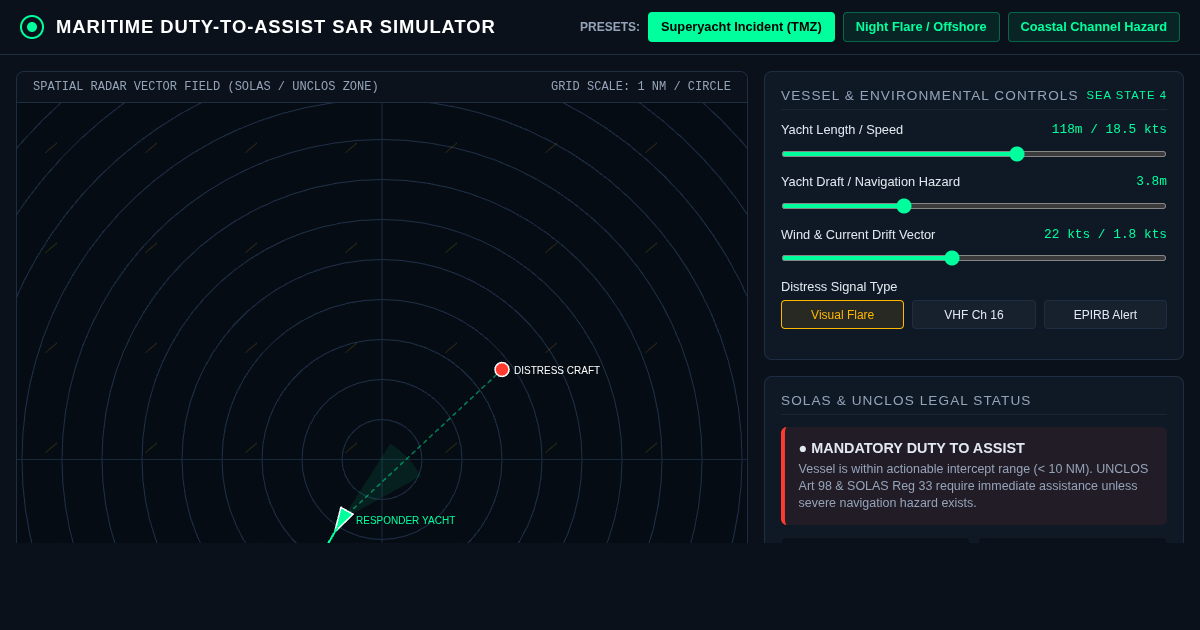The height and width of the screenshot is (630, 1200).
Task: Click the RESPONDER YACHT label
Action: click(x=405, y=520)
